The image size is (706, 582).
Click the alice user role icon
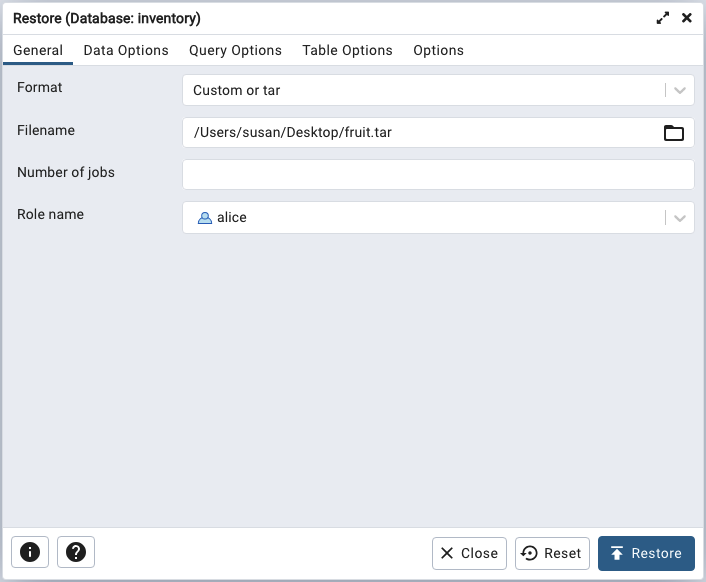coord(204,218)
